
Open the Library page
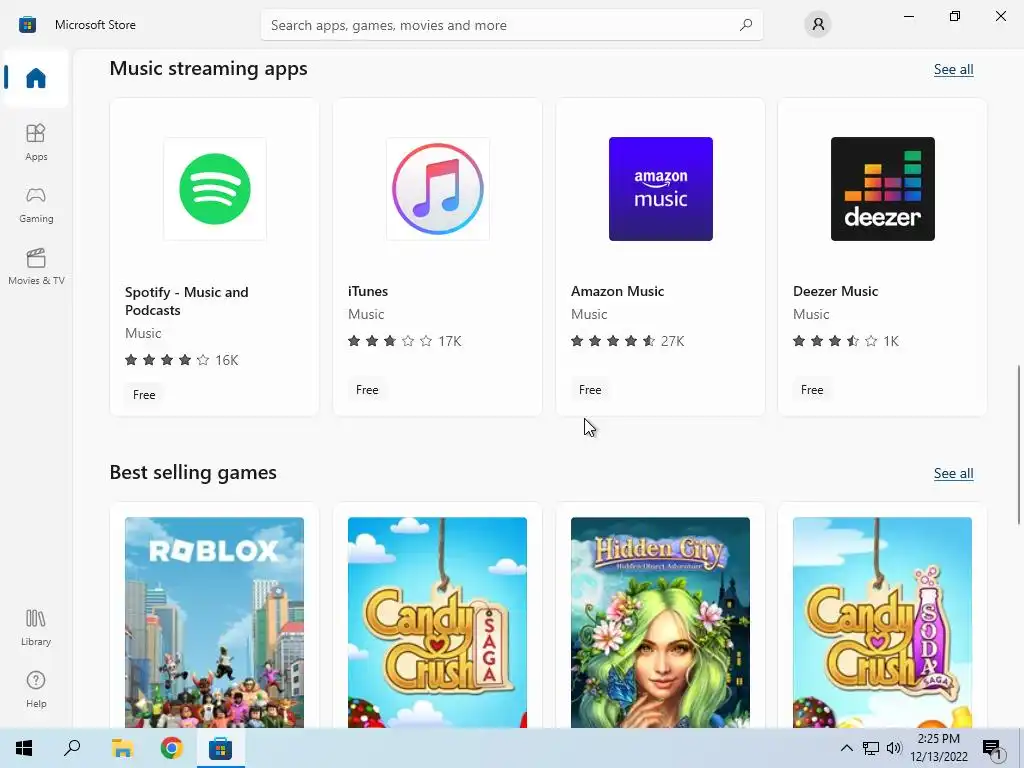click(36, 628)
